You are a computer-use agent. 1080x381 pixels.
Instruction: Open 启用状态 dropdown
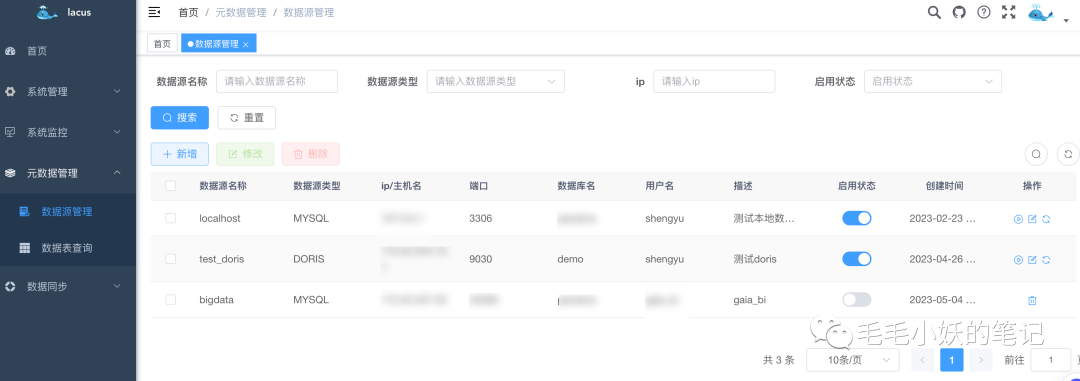point(933,81)
